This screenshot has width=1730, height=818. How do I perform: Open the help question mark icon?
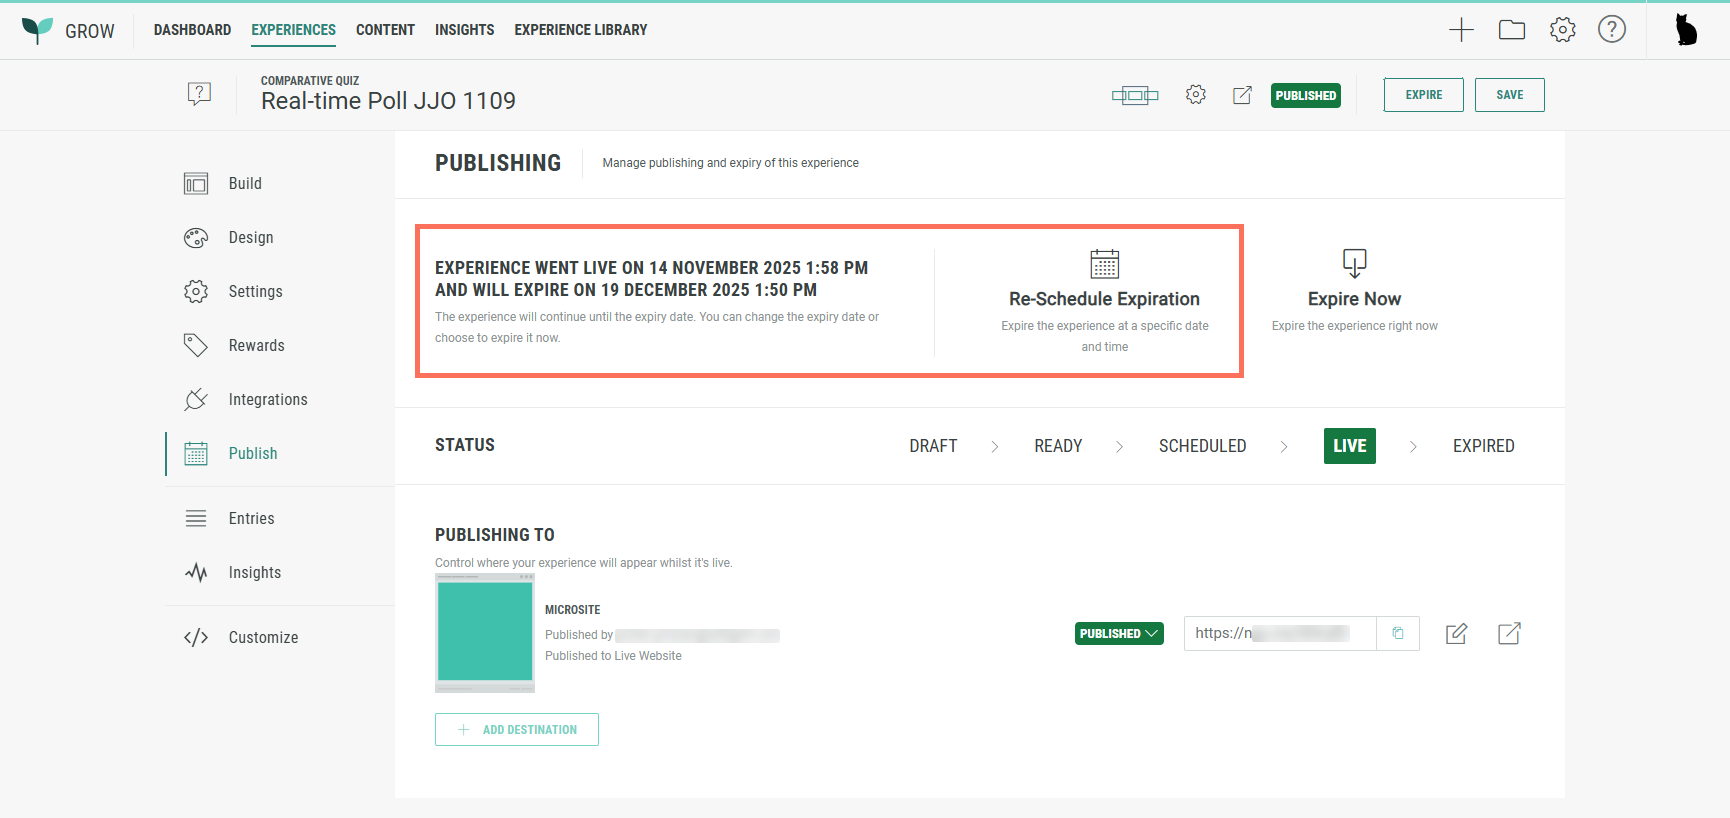point(1611,30)
